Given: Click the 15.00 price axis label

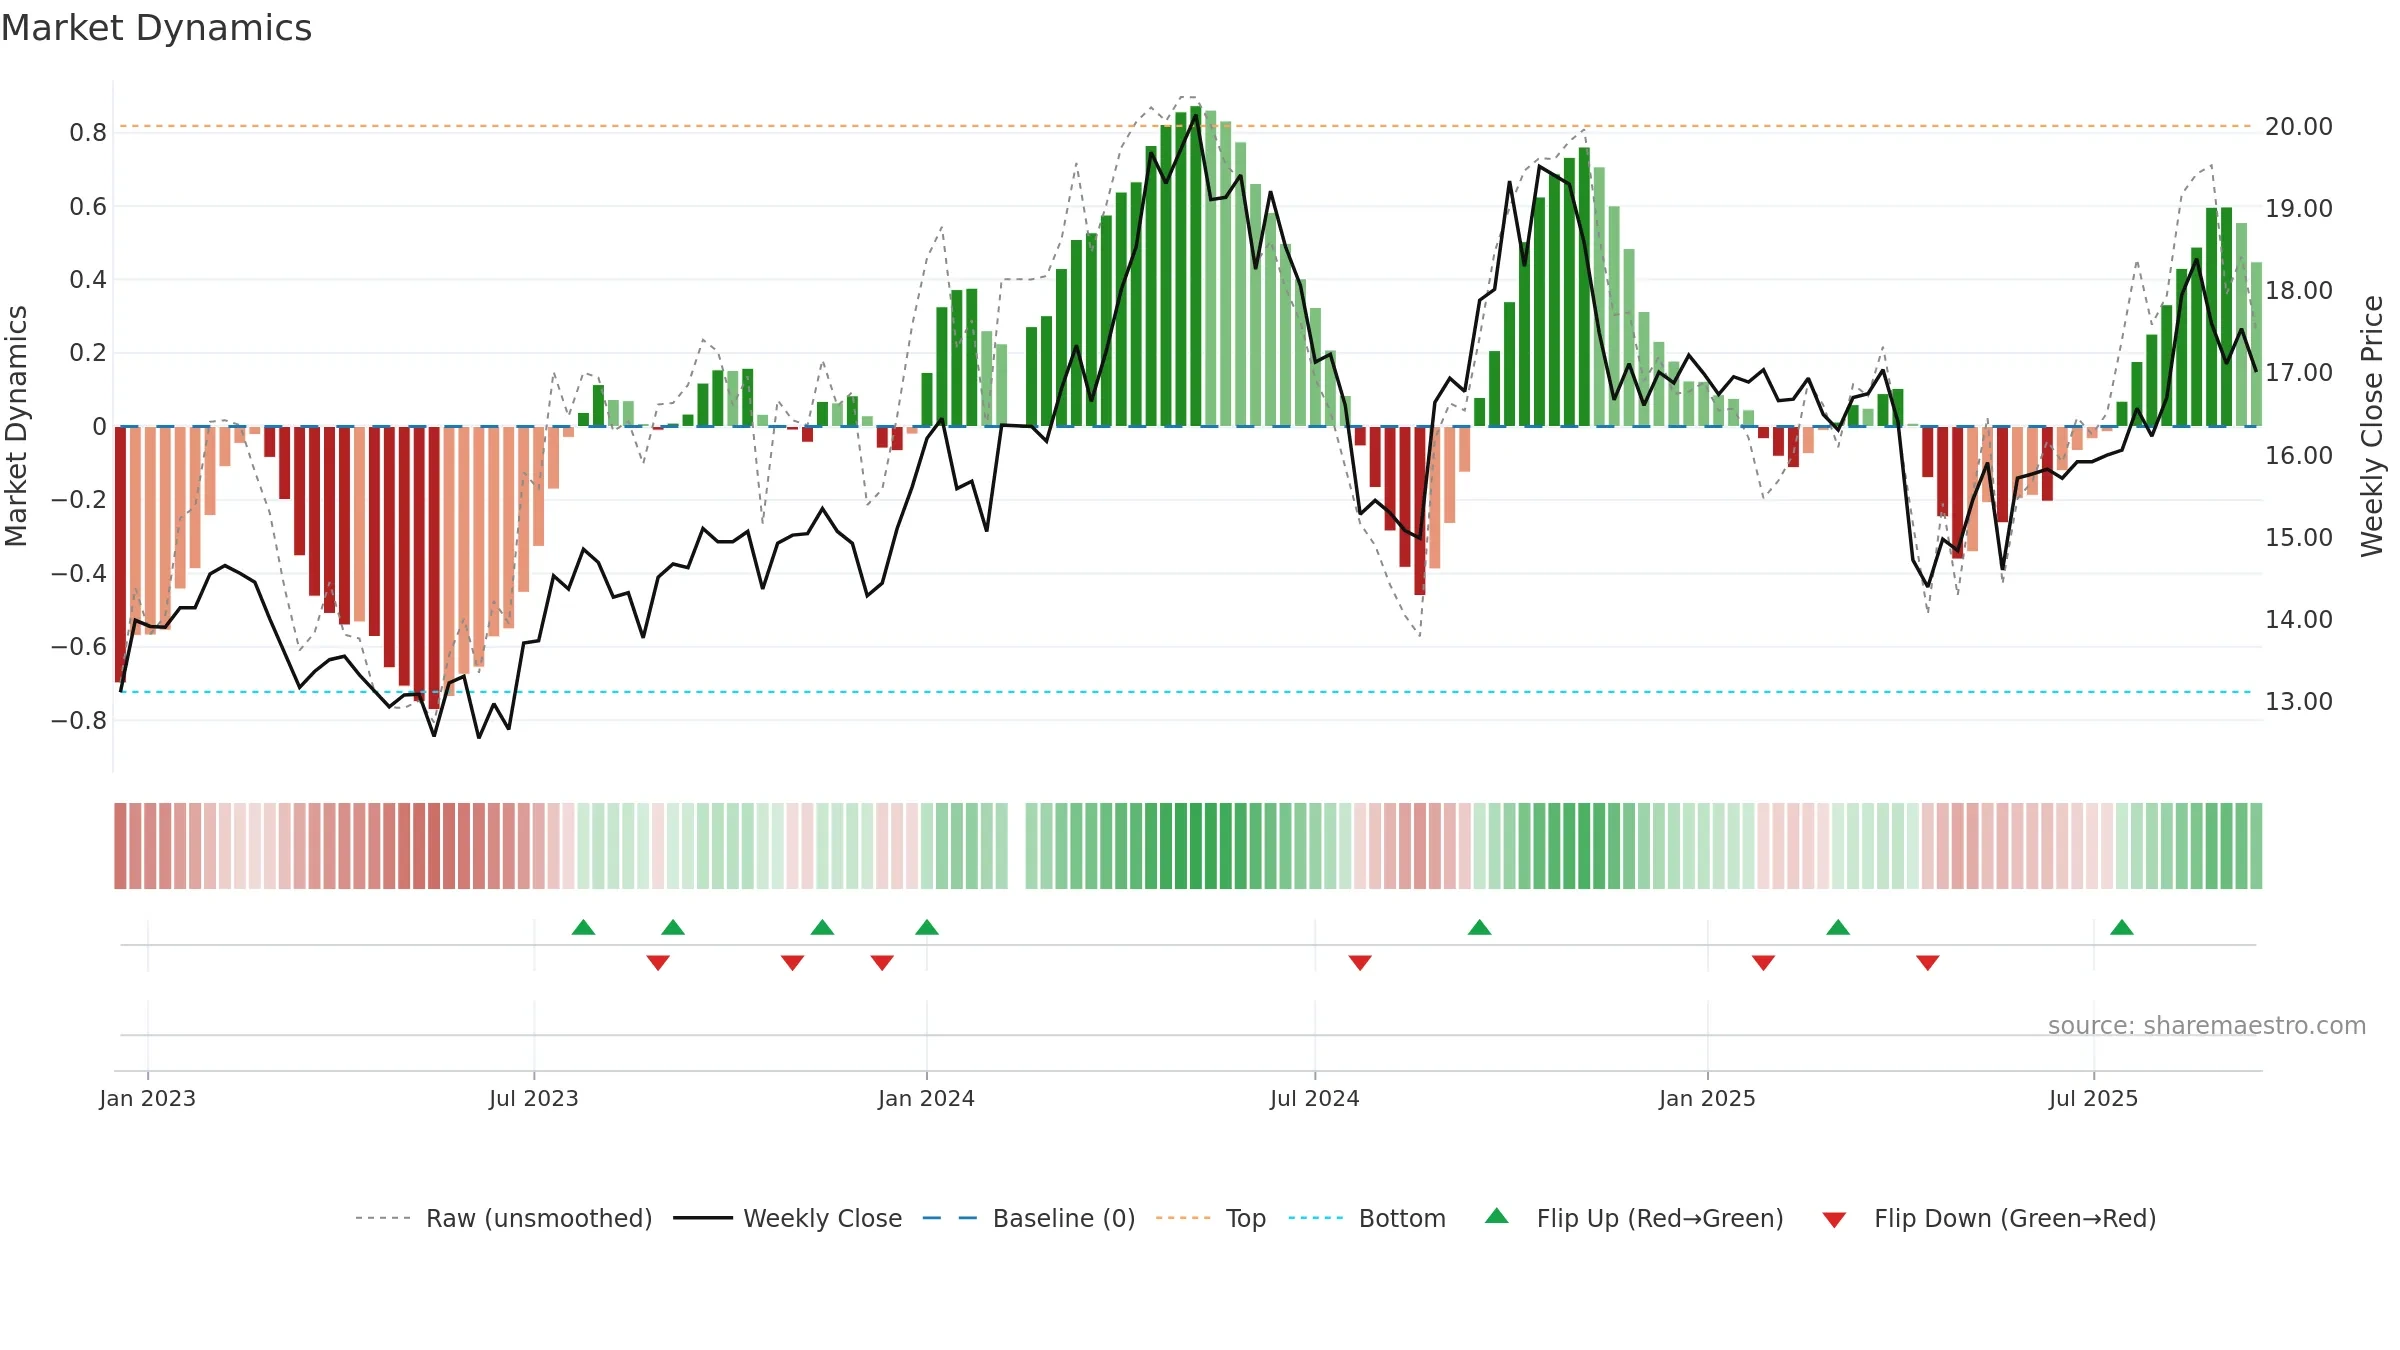Looking at the screenshot, I should pyautogui.click(x=2299, y=538).
